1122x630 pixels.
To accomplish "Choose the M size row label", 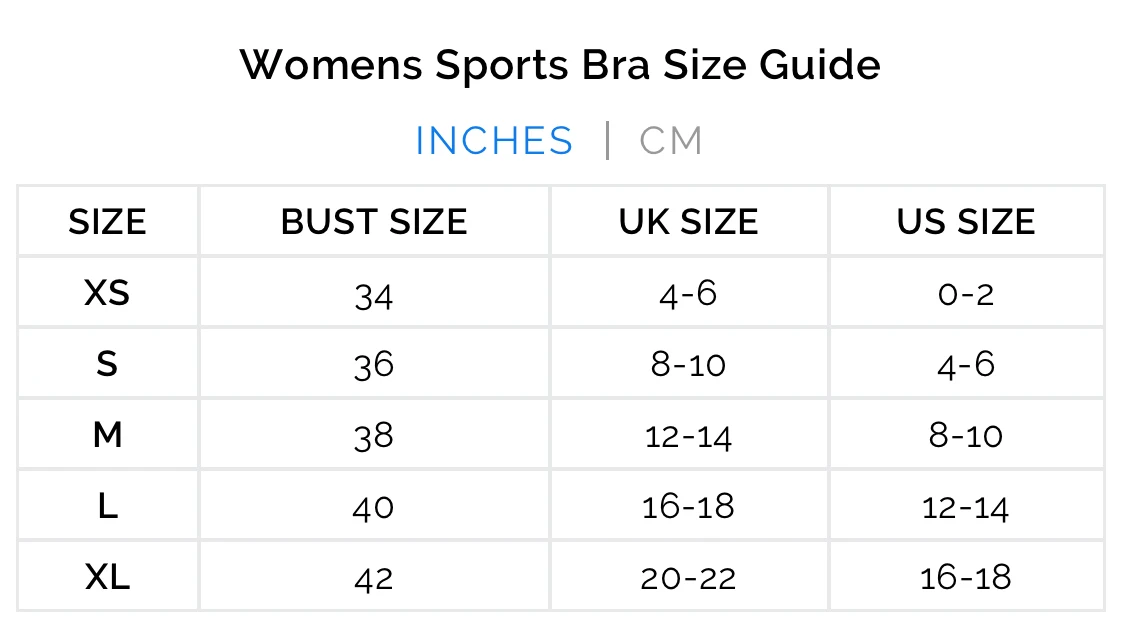I will pos(107,435).
